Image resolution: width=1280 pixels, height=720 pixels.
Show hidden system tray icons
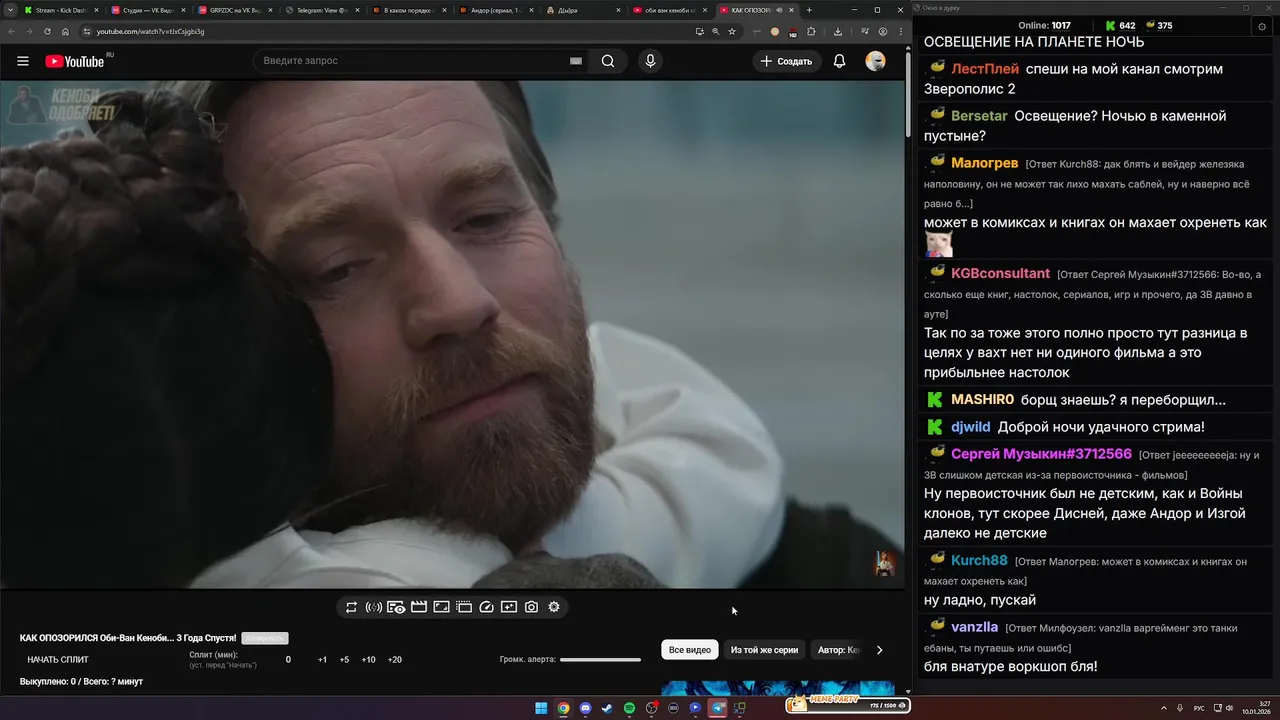point(1164,708)
